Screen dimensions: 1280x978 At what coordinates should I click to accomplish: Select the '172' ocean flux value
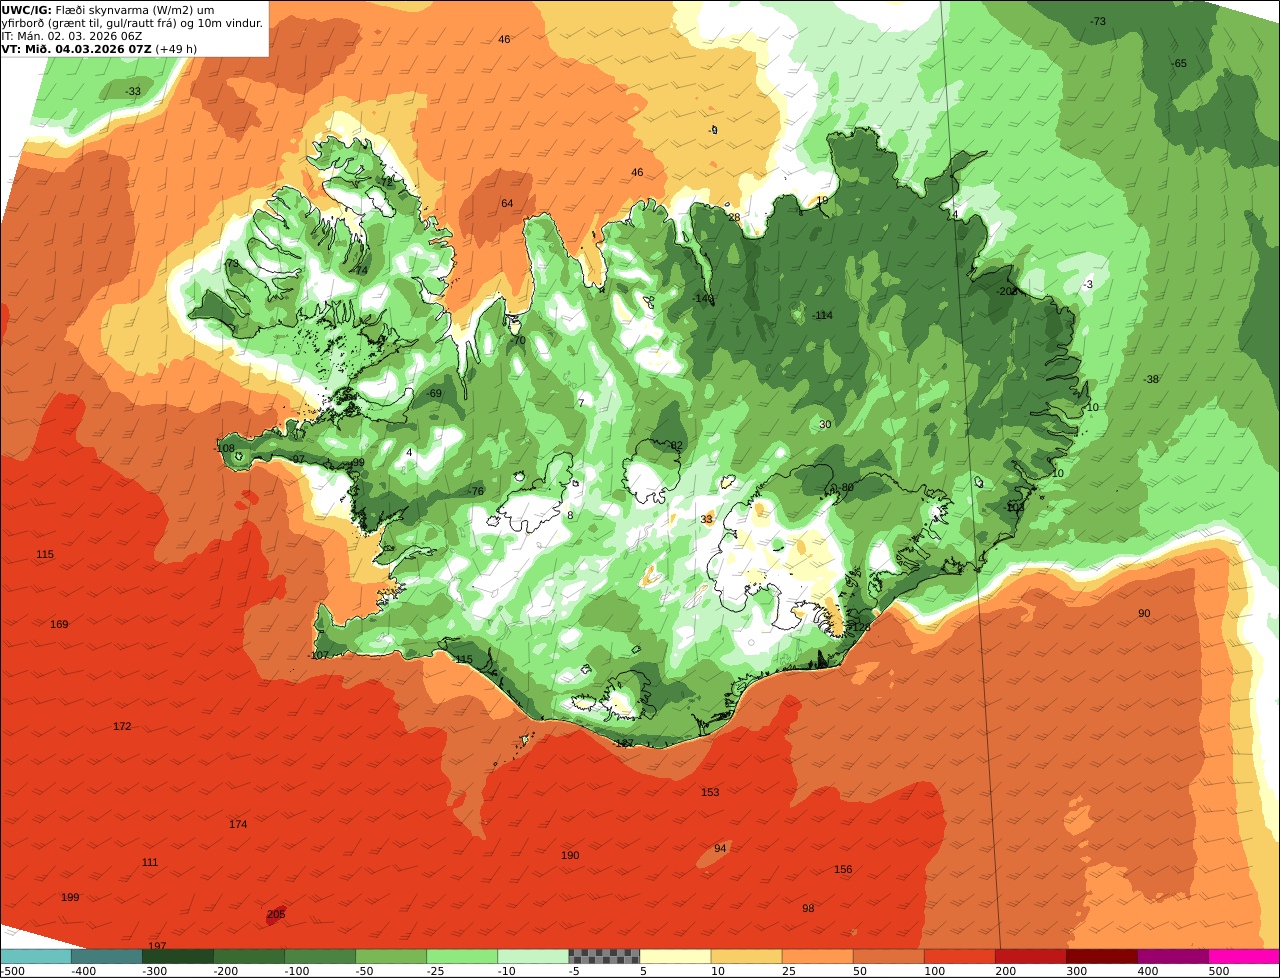(122, 727)
